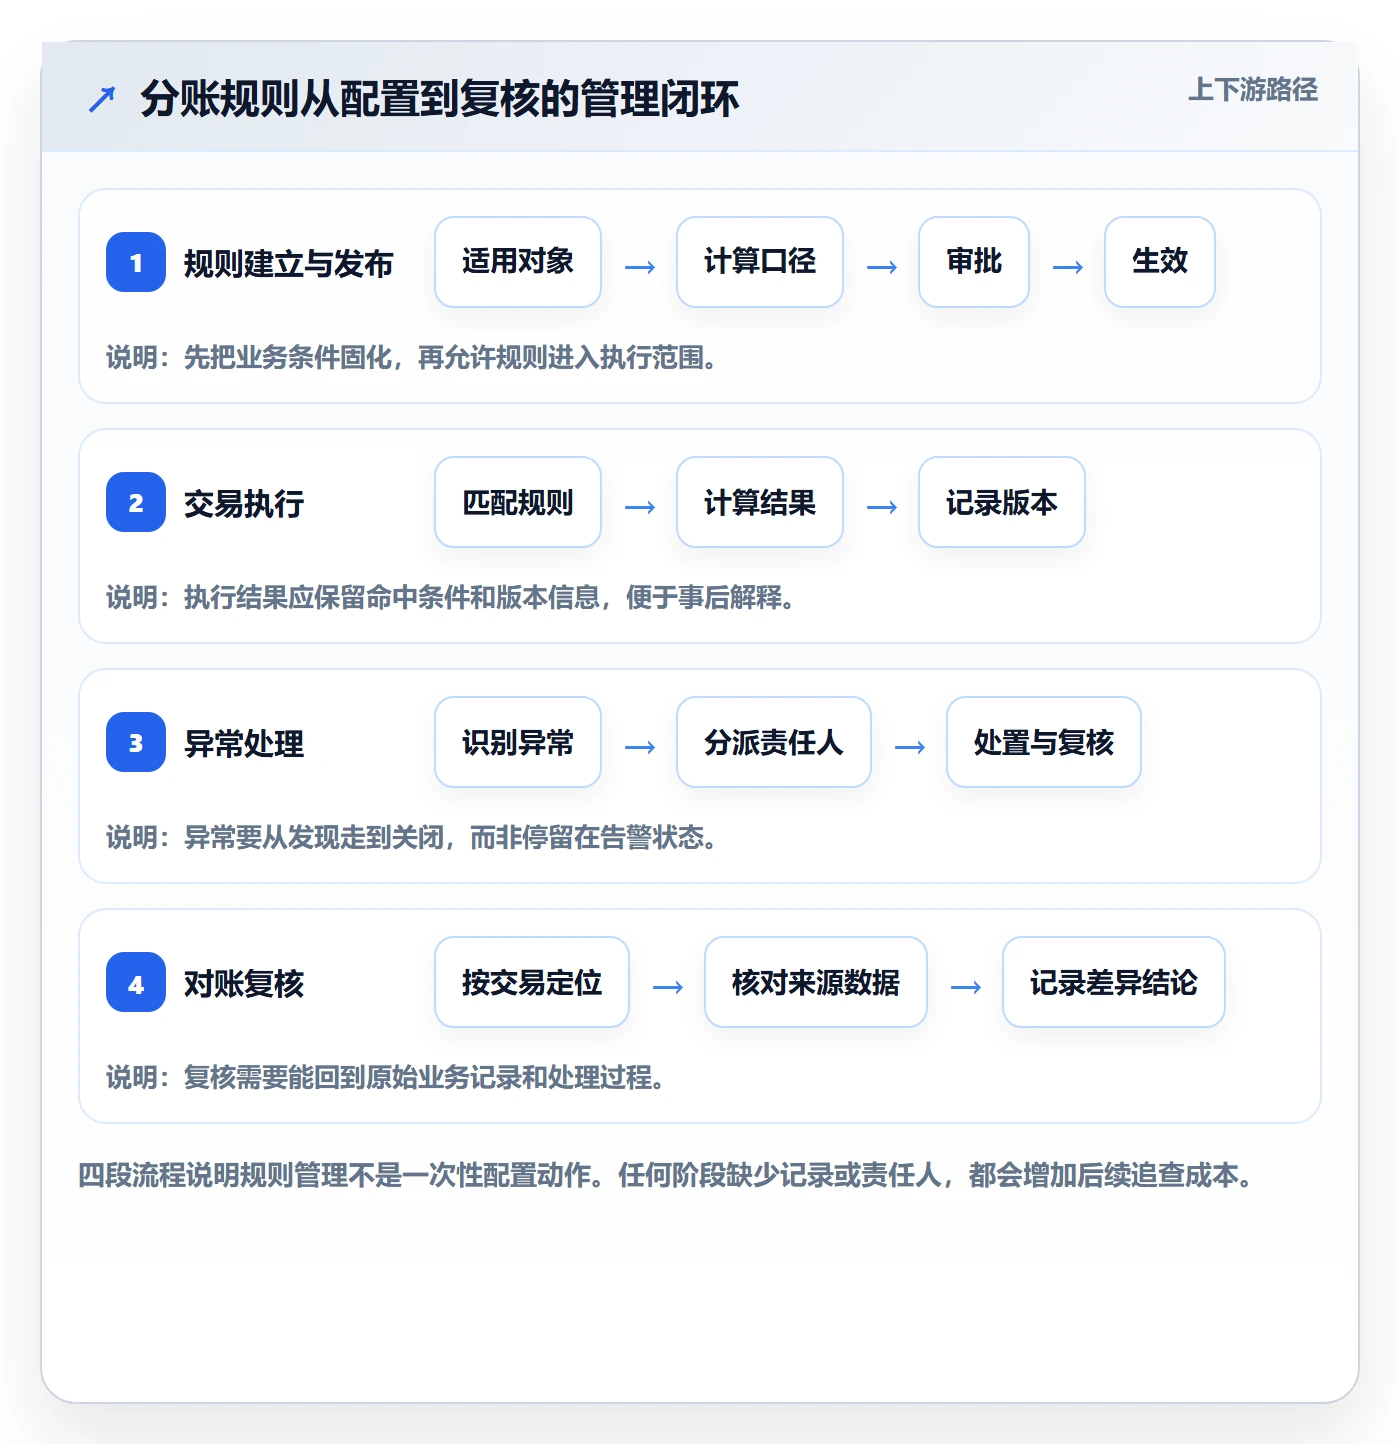Click the arrow icon beside the title
Viewport: 1400px width, 1444px height.
point(102,99)
